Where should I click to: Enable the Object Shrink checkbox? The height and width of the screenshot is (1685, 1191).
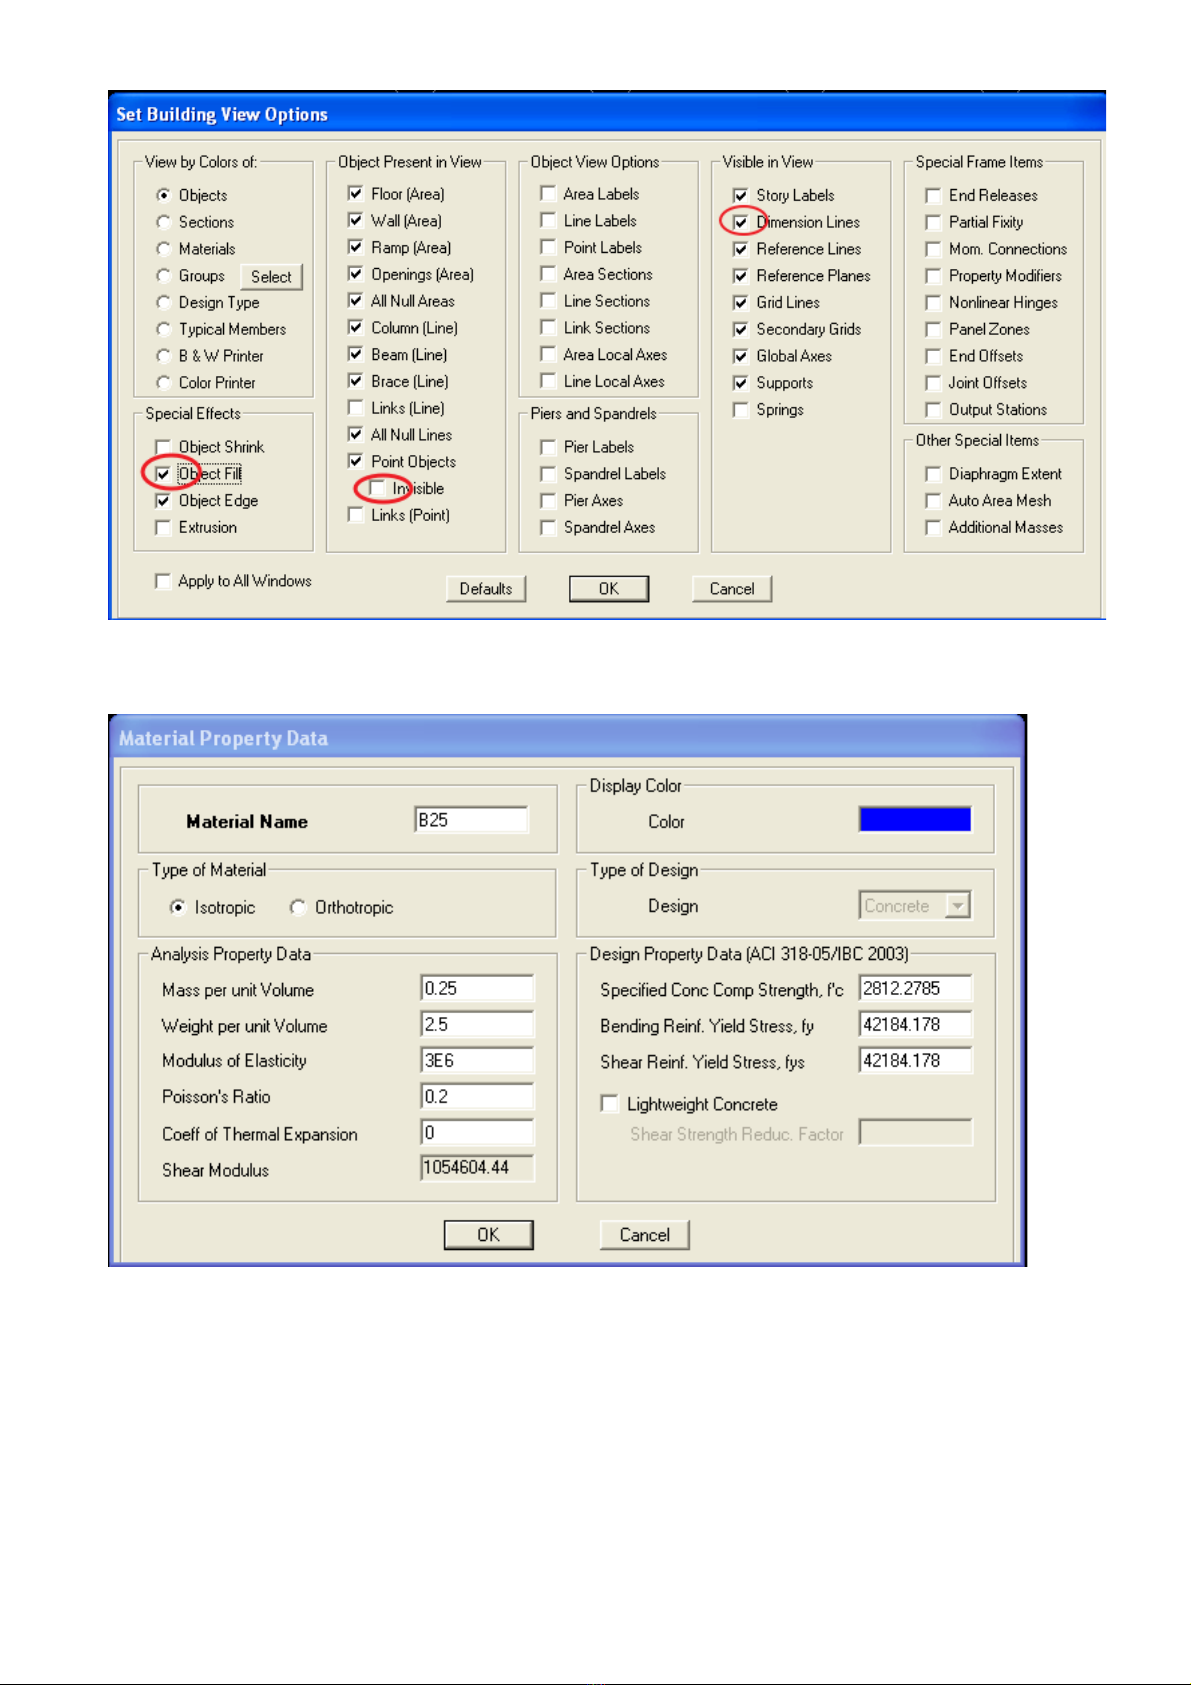(163, 447)
